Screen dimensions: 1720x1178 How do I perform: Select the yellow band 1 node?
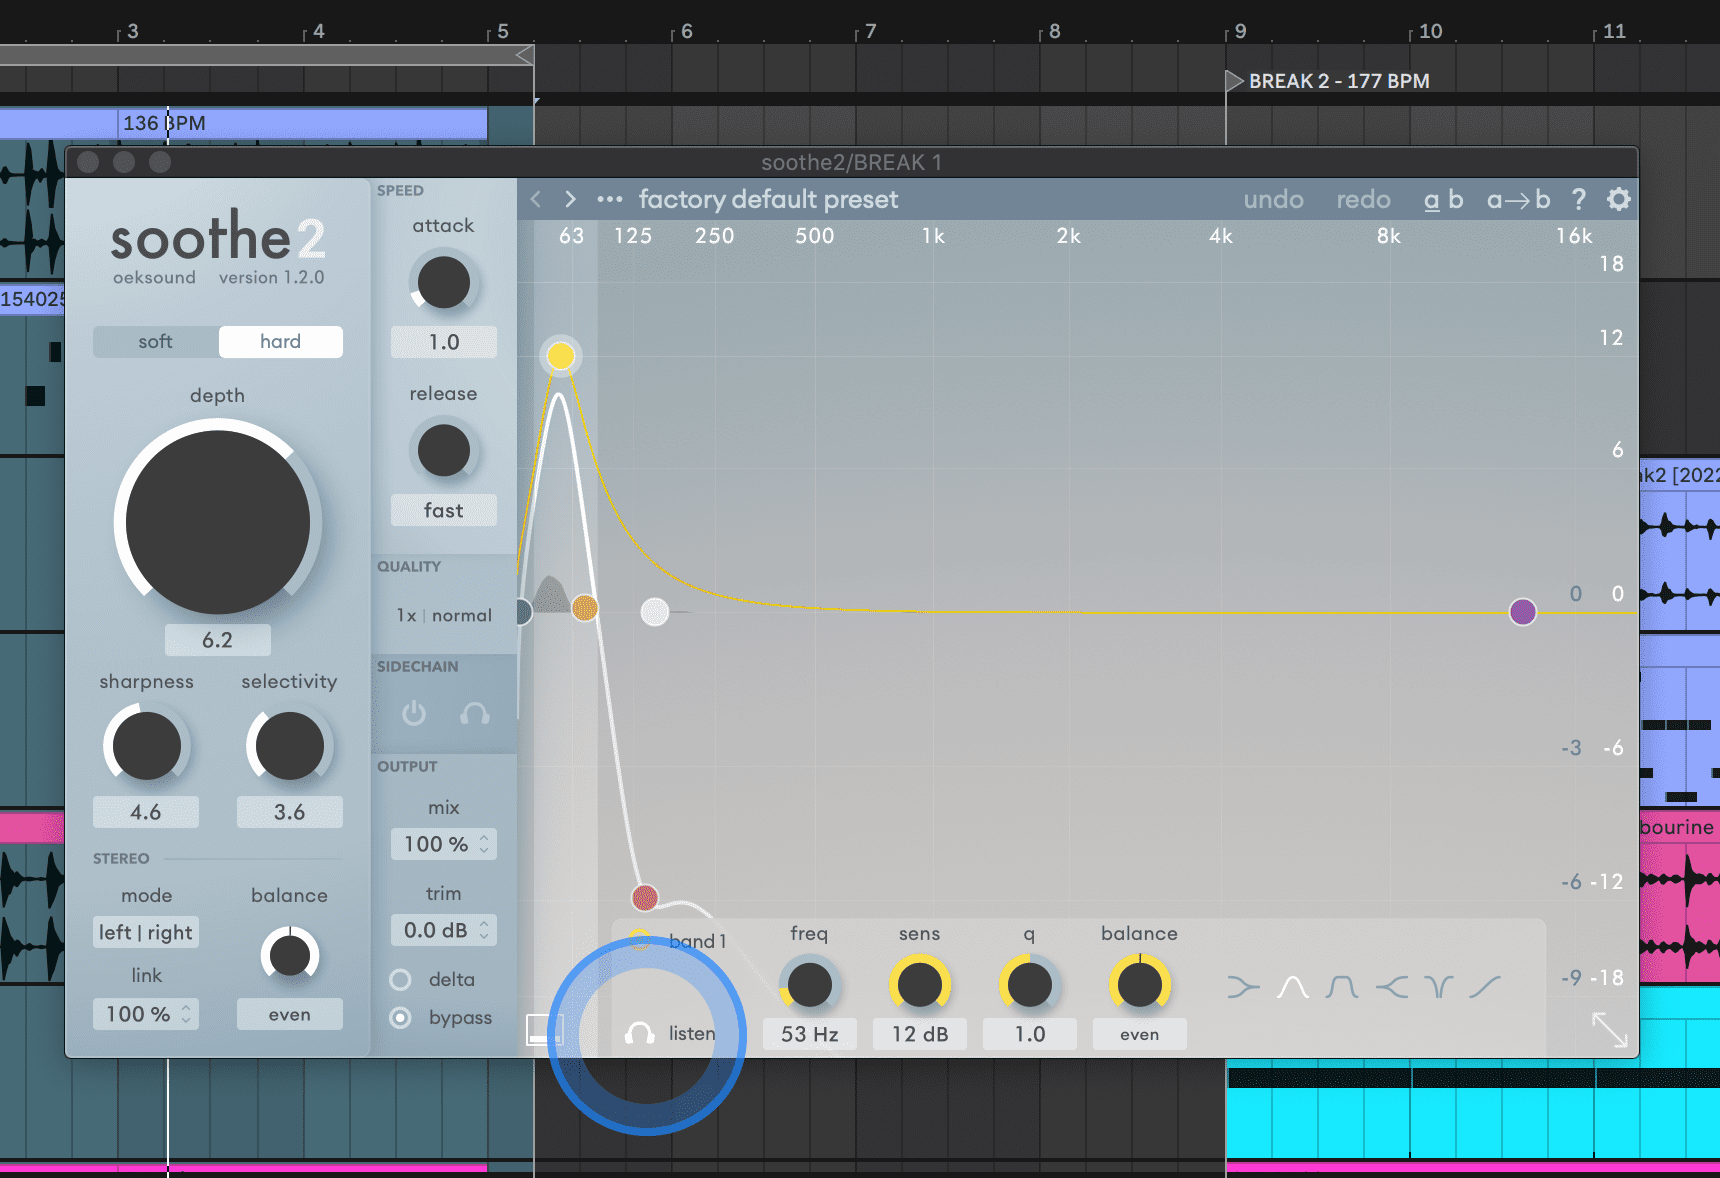click(561, 355)
